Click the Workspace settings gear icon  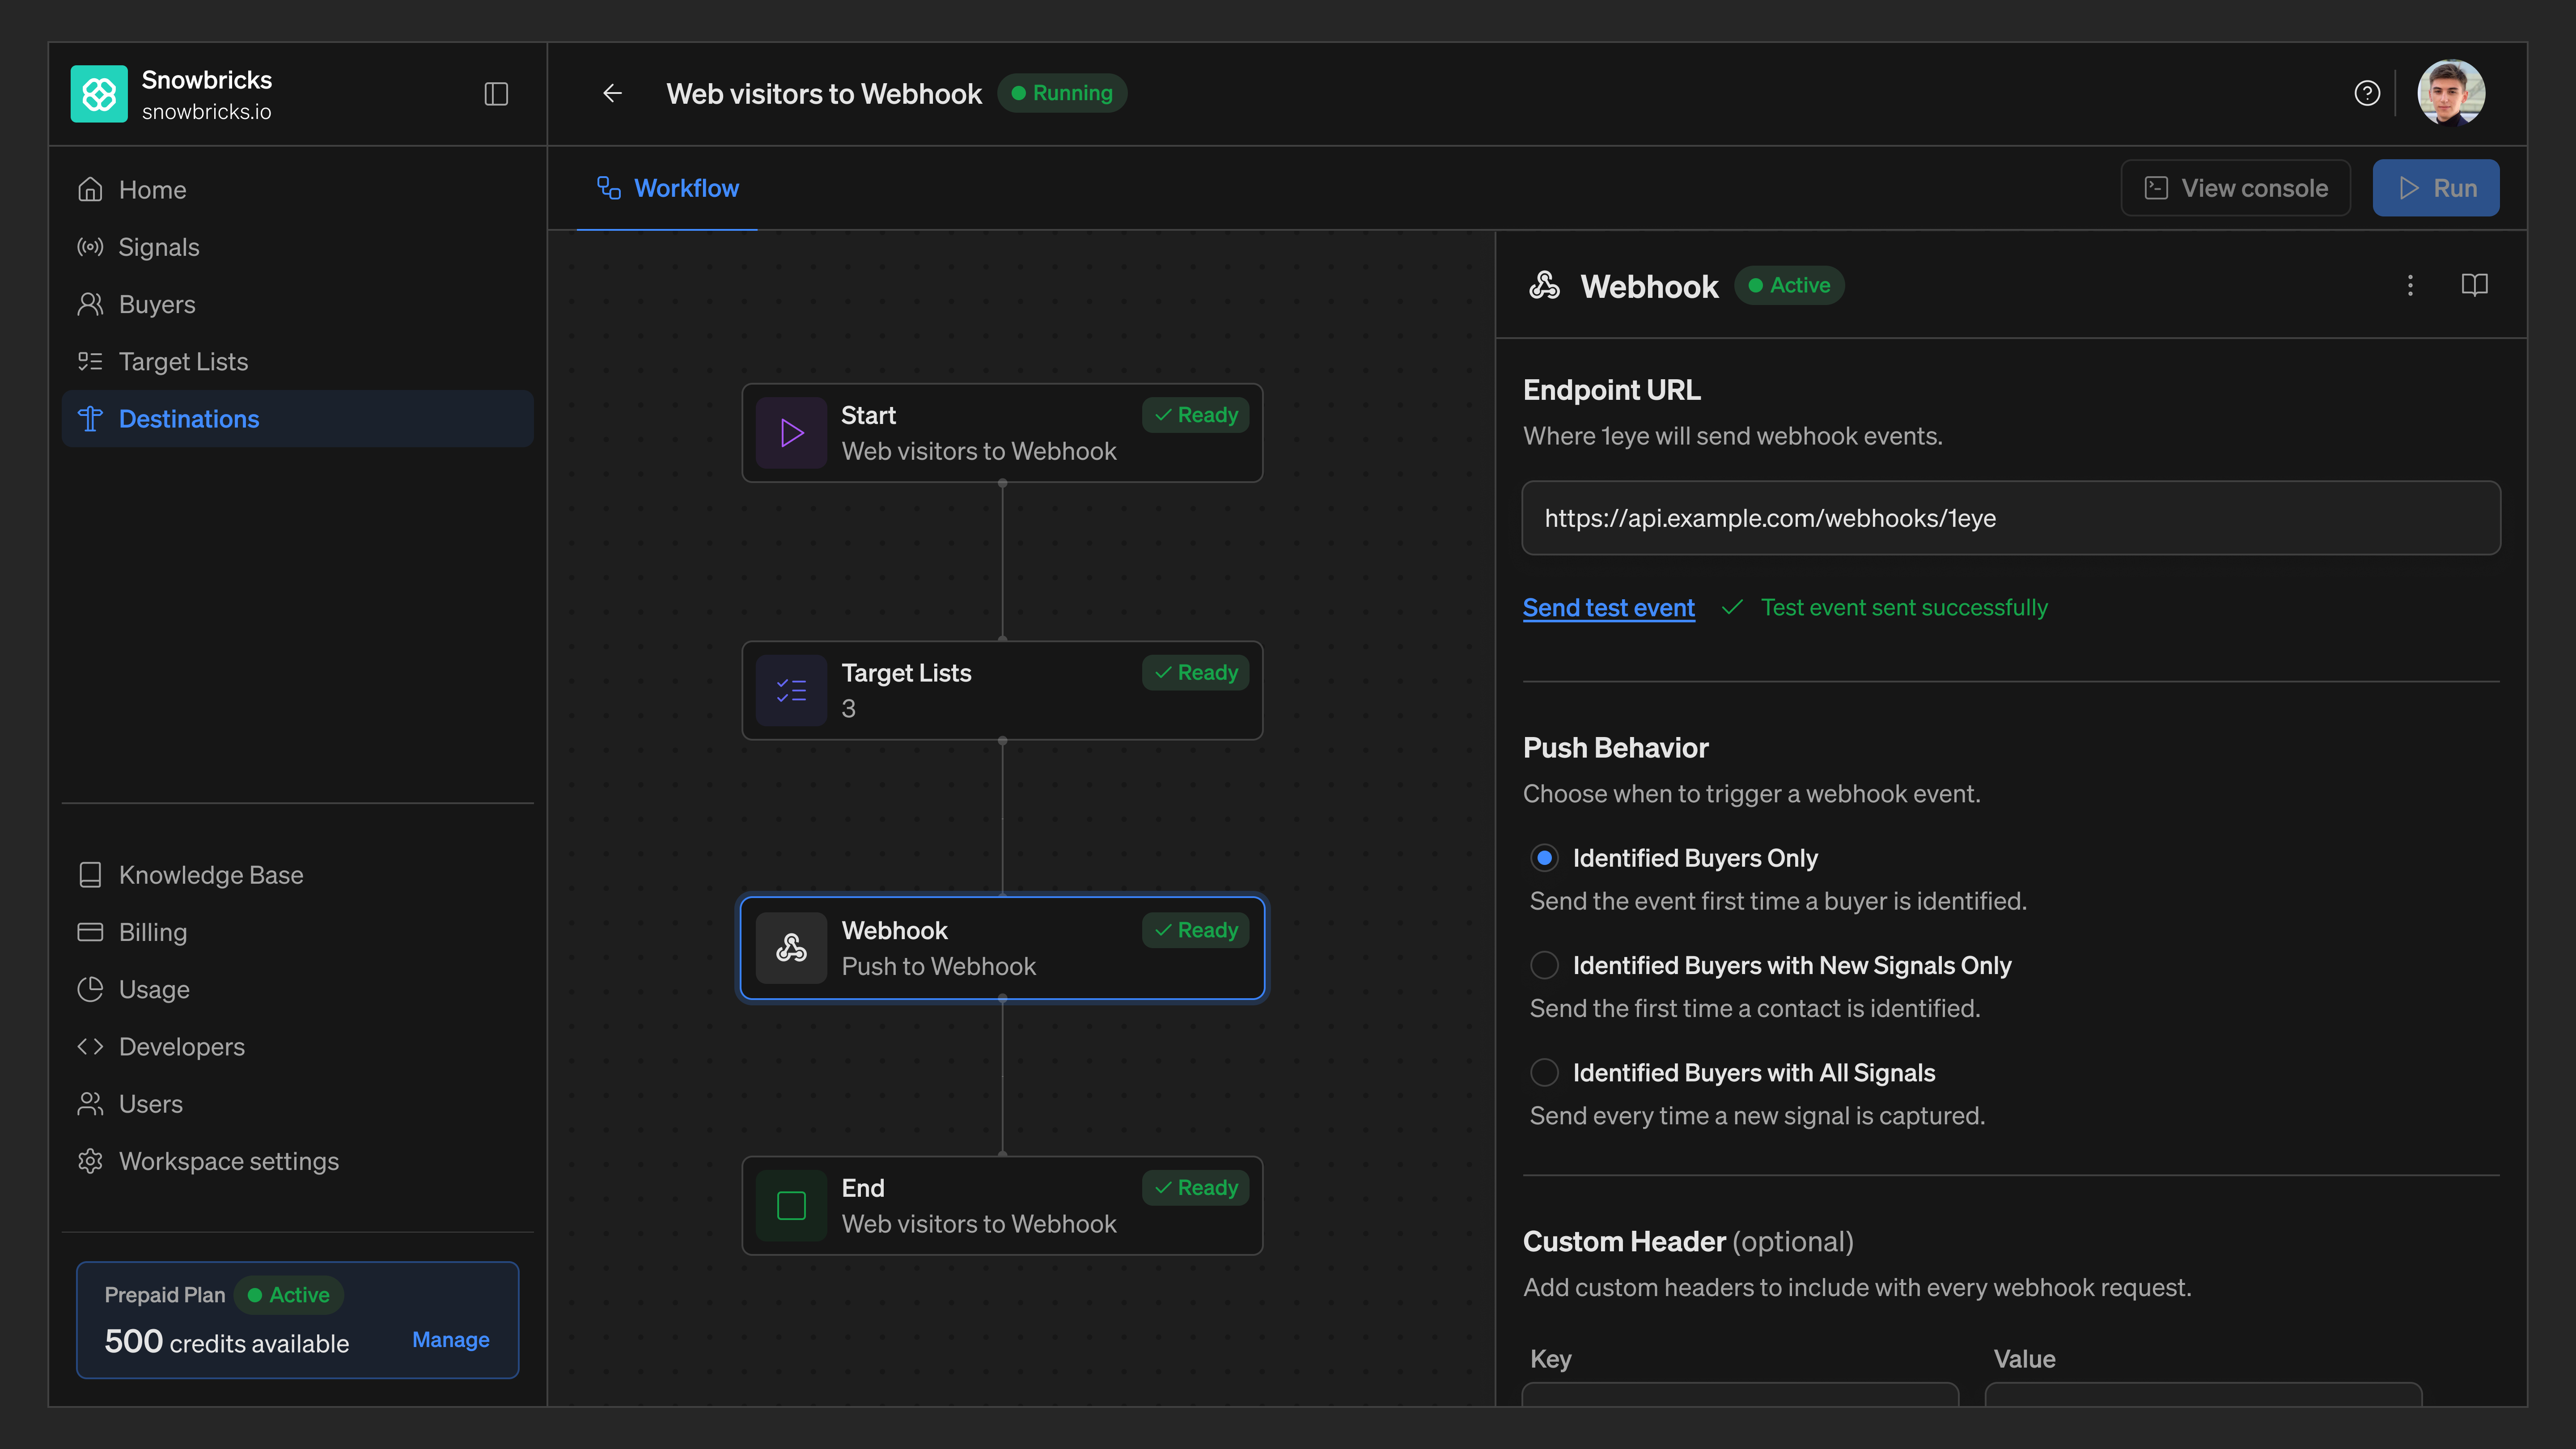tap(90, 1161)
